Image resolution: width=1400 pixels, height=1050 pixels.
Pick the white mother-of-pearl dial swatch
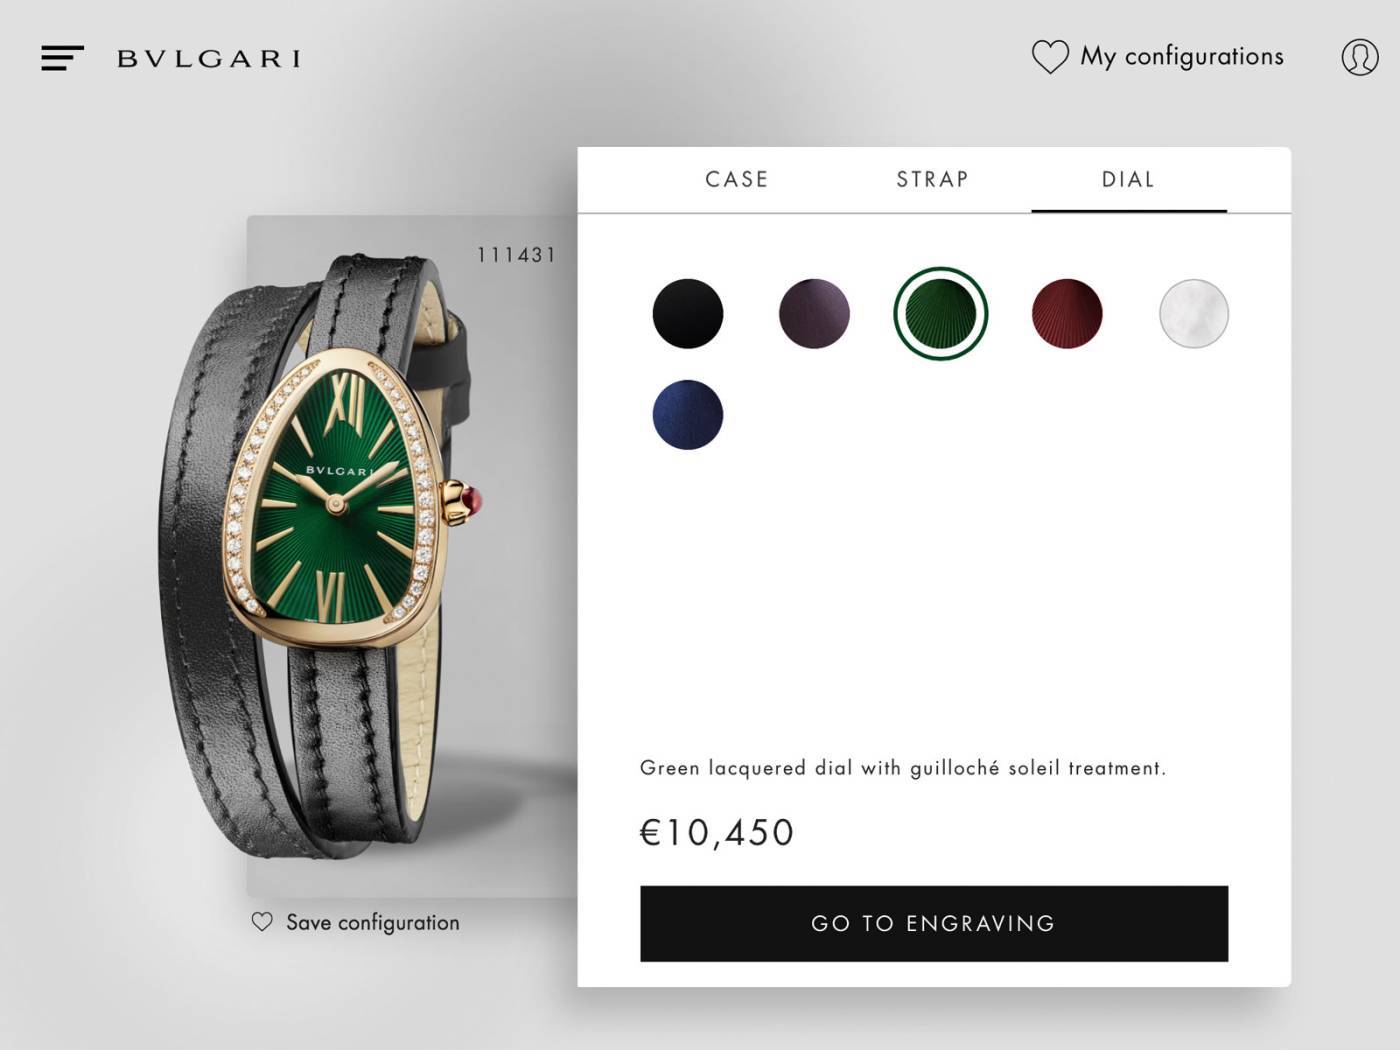coord(1194,314)
